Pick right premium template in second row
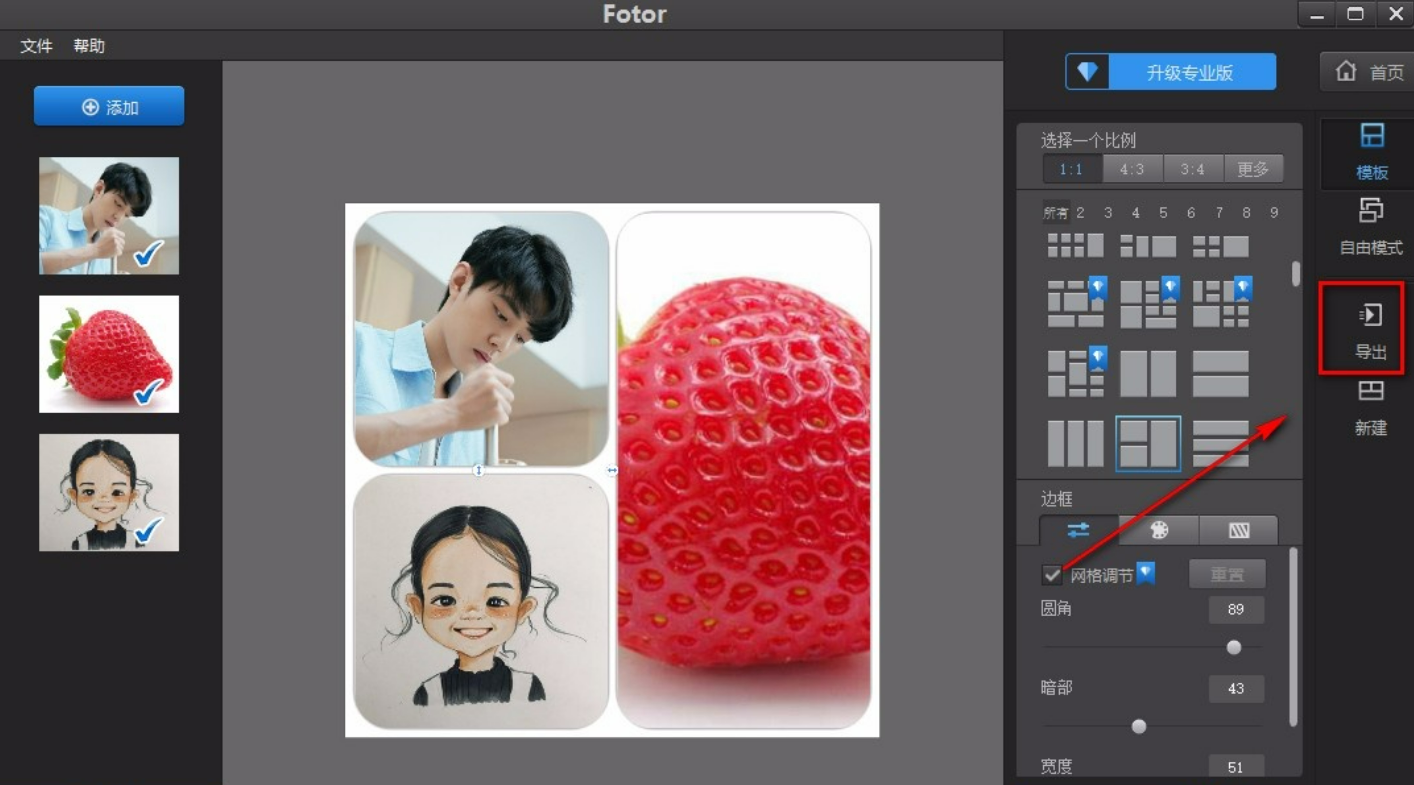The height and width of the screenshot is (785, 1414). point(1221,303)
